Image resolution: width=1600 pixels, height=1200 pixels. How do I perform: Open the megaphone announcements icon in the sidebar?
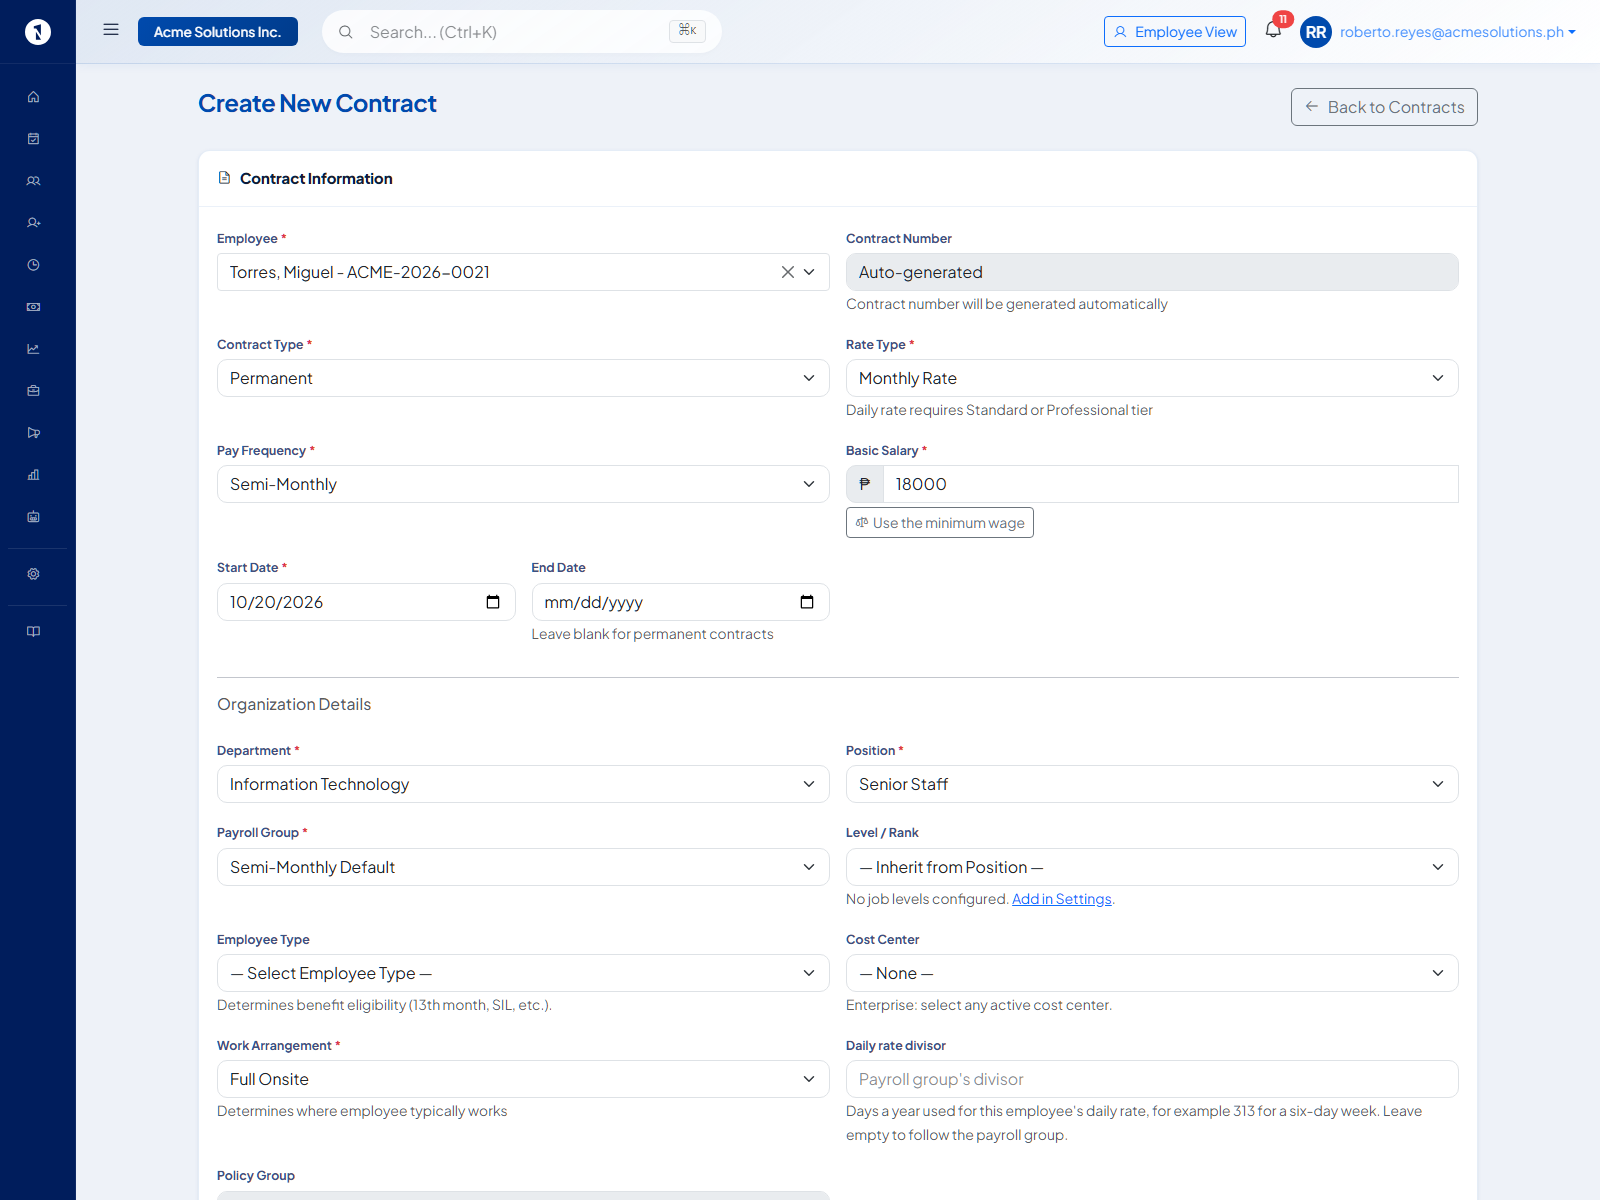pos(33,433)
